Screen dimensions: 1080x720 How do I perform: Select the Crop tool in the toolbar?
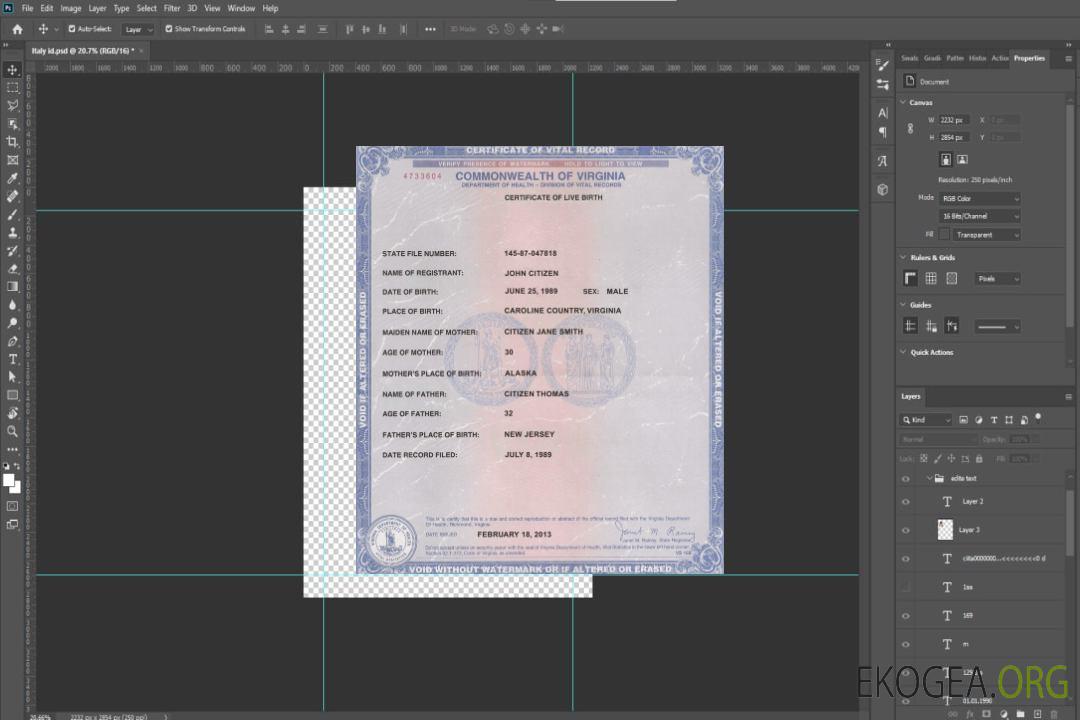pos(13,142)
